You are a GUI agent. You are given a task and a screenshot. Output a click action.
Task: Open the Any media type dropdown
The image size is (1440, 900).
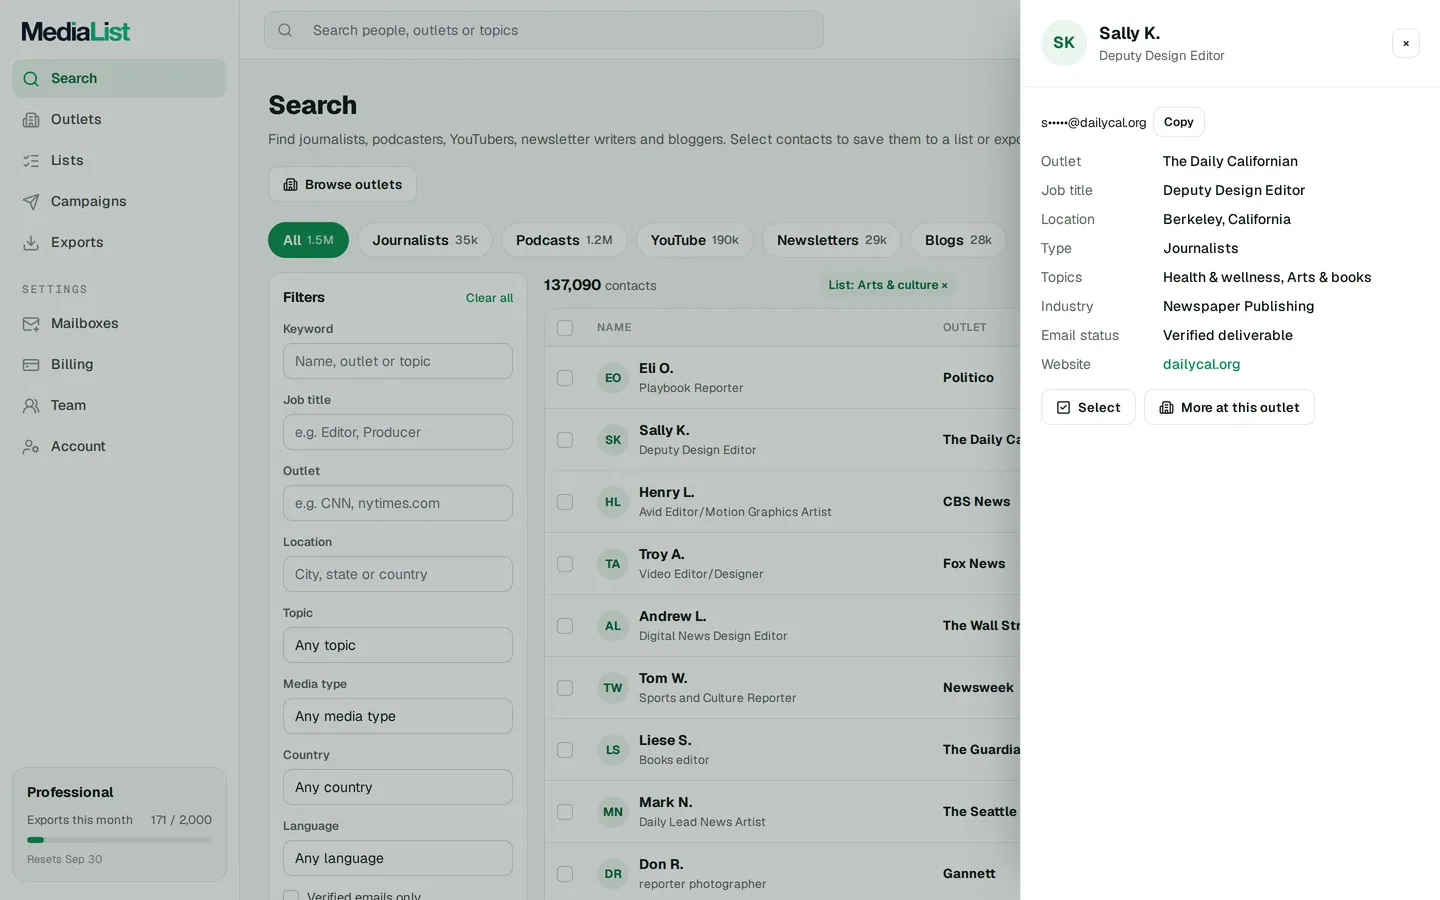coord(398,716)
